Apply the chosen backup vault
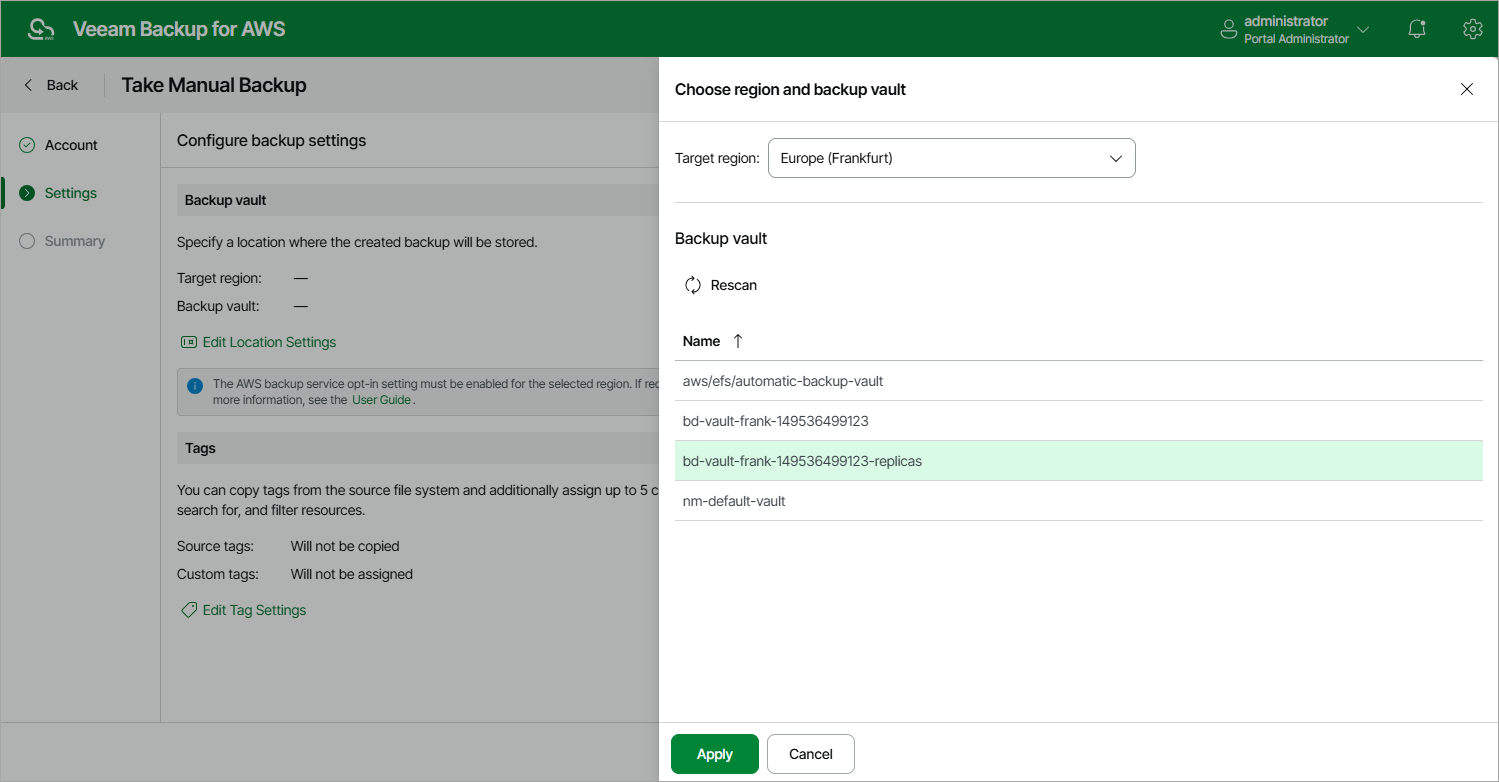Viewport: 1499px width, 782px height. coord(714,754)
